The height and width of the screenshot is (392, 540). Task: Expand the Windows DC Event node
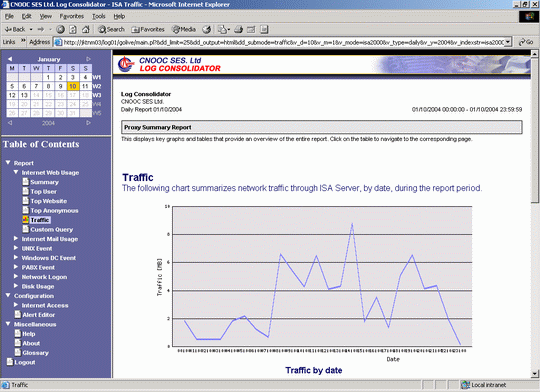tap(16, 257)
